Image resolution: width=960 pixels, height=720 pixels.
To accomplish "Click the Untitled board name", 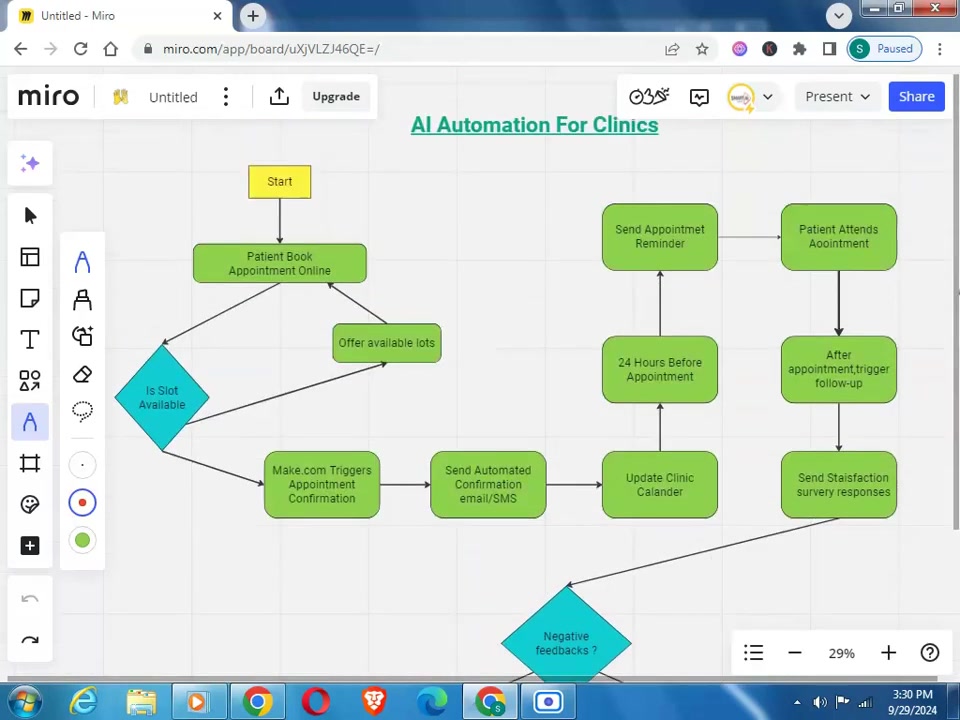I will [173, 97].
